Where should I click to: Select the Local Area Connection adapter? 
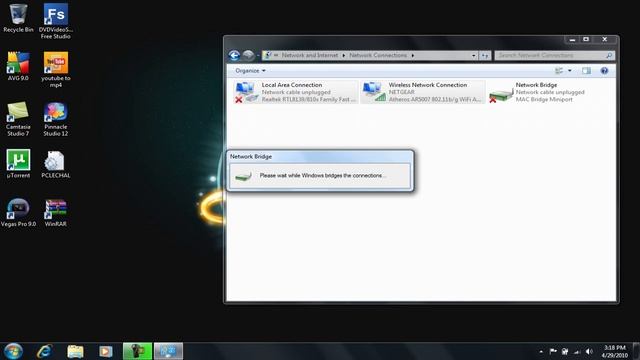pos(296,92)
